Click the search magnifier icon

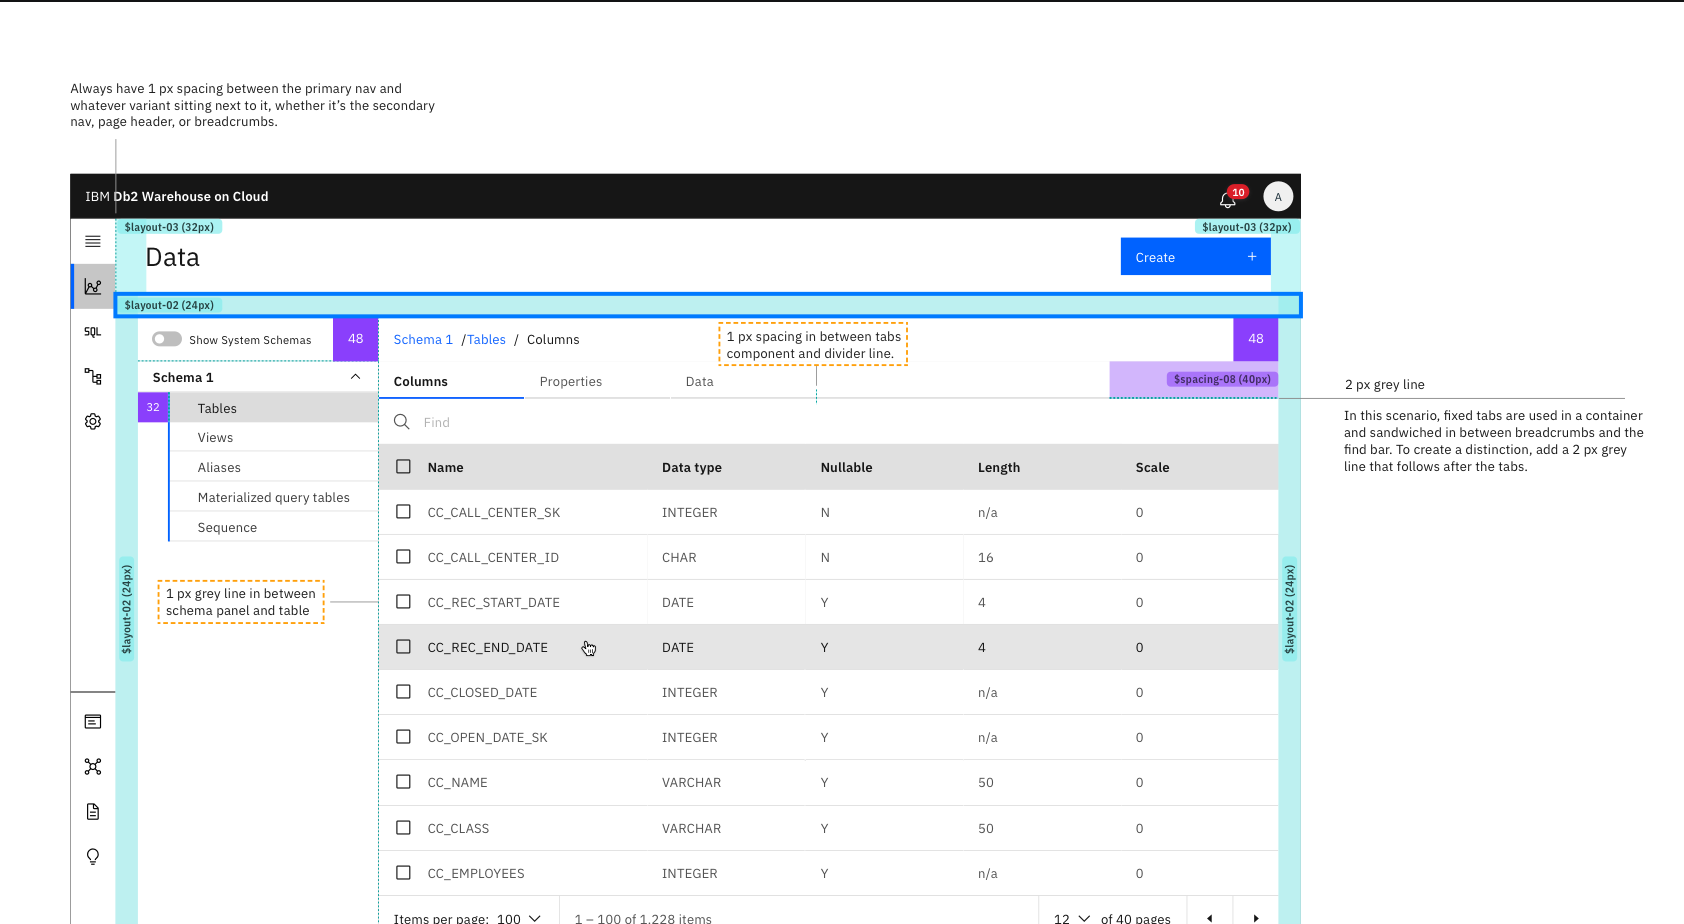tap(402, 422)
